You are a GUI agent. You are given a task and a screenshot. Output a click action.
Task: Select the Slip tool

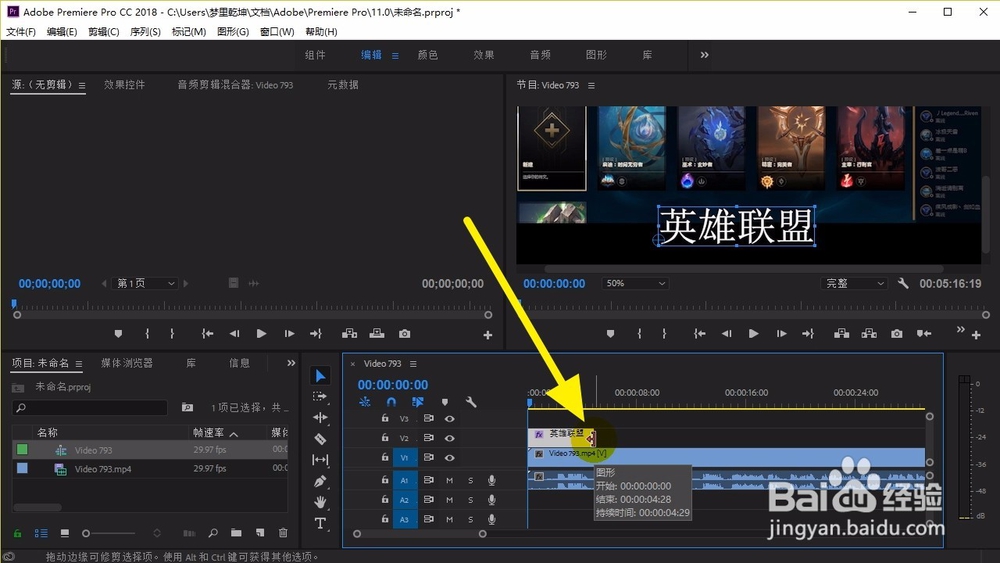pyautogui.click(x=320, y=460)
